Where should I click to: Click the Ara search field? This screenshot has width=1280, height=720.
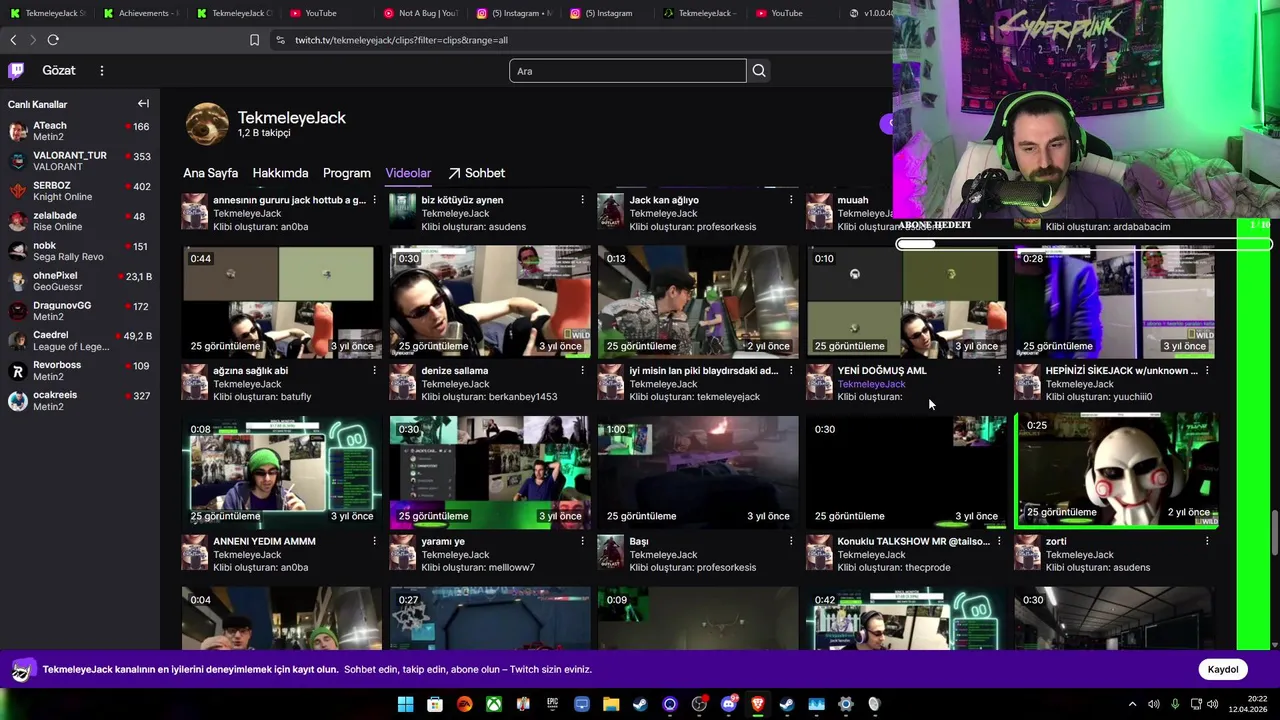pos(628,70)
